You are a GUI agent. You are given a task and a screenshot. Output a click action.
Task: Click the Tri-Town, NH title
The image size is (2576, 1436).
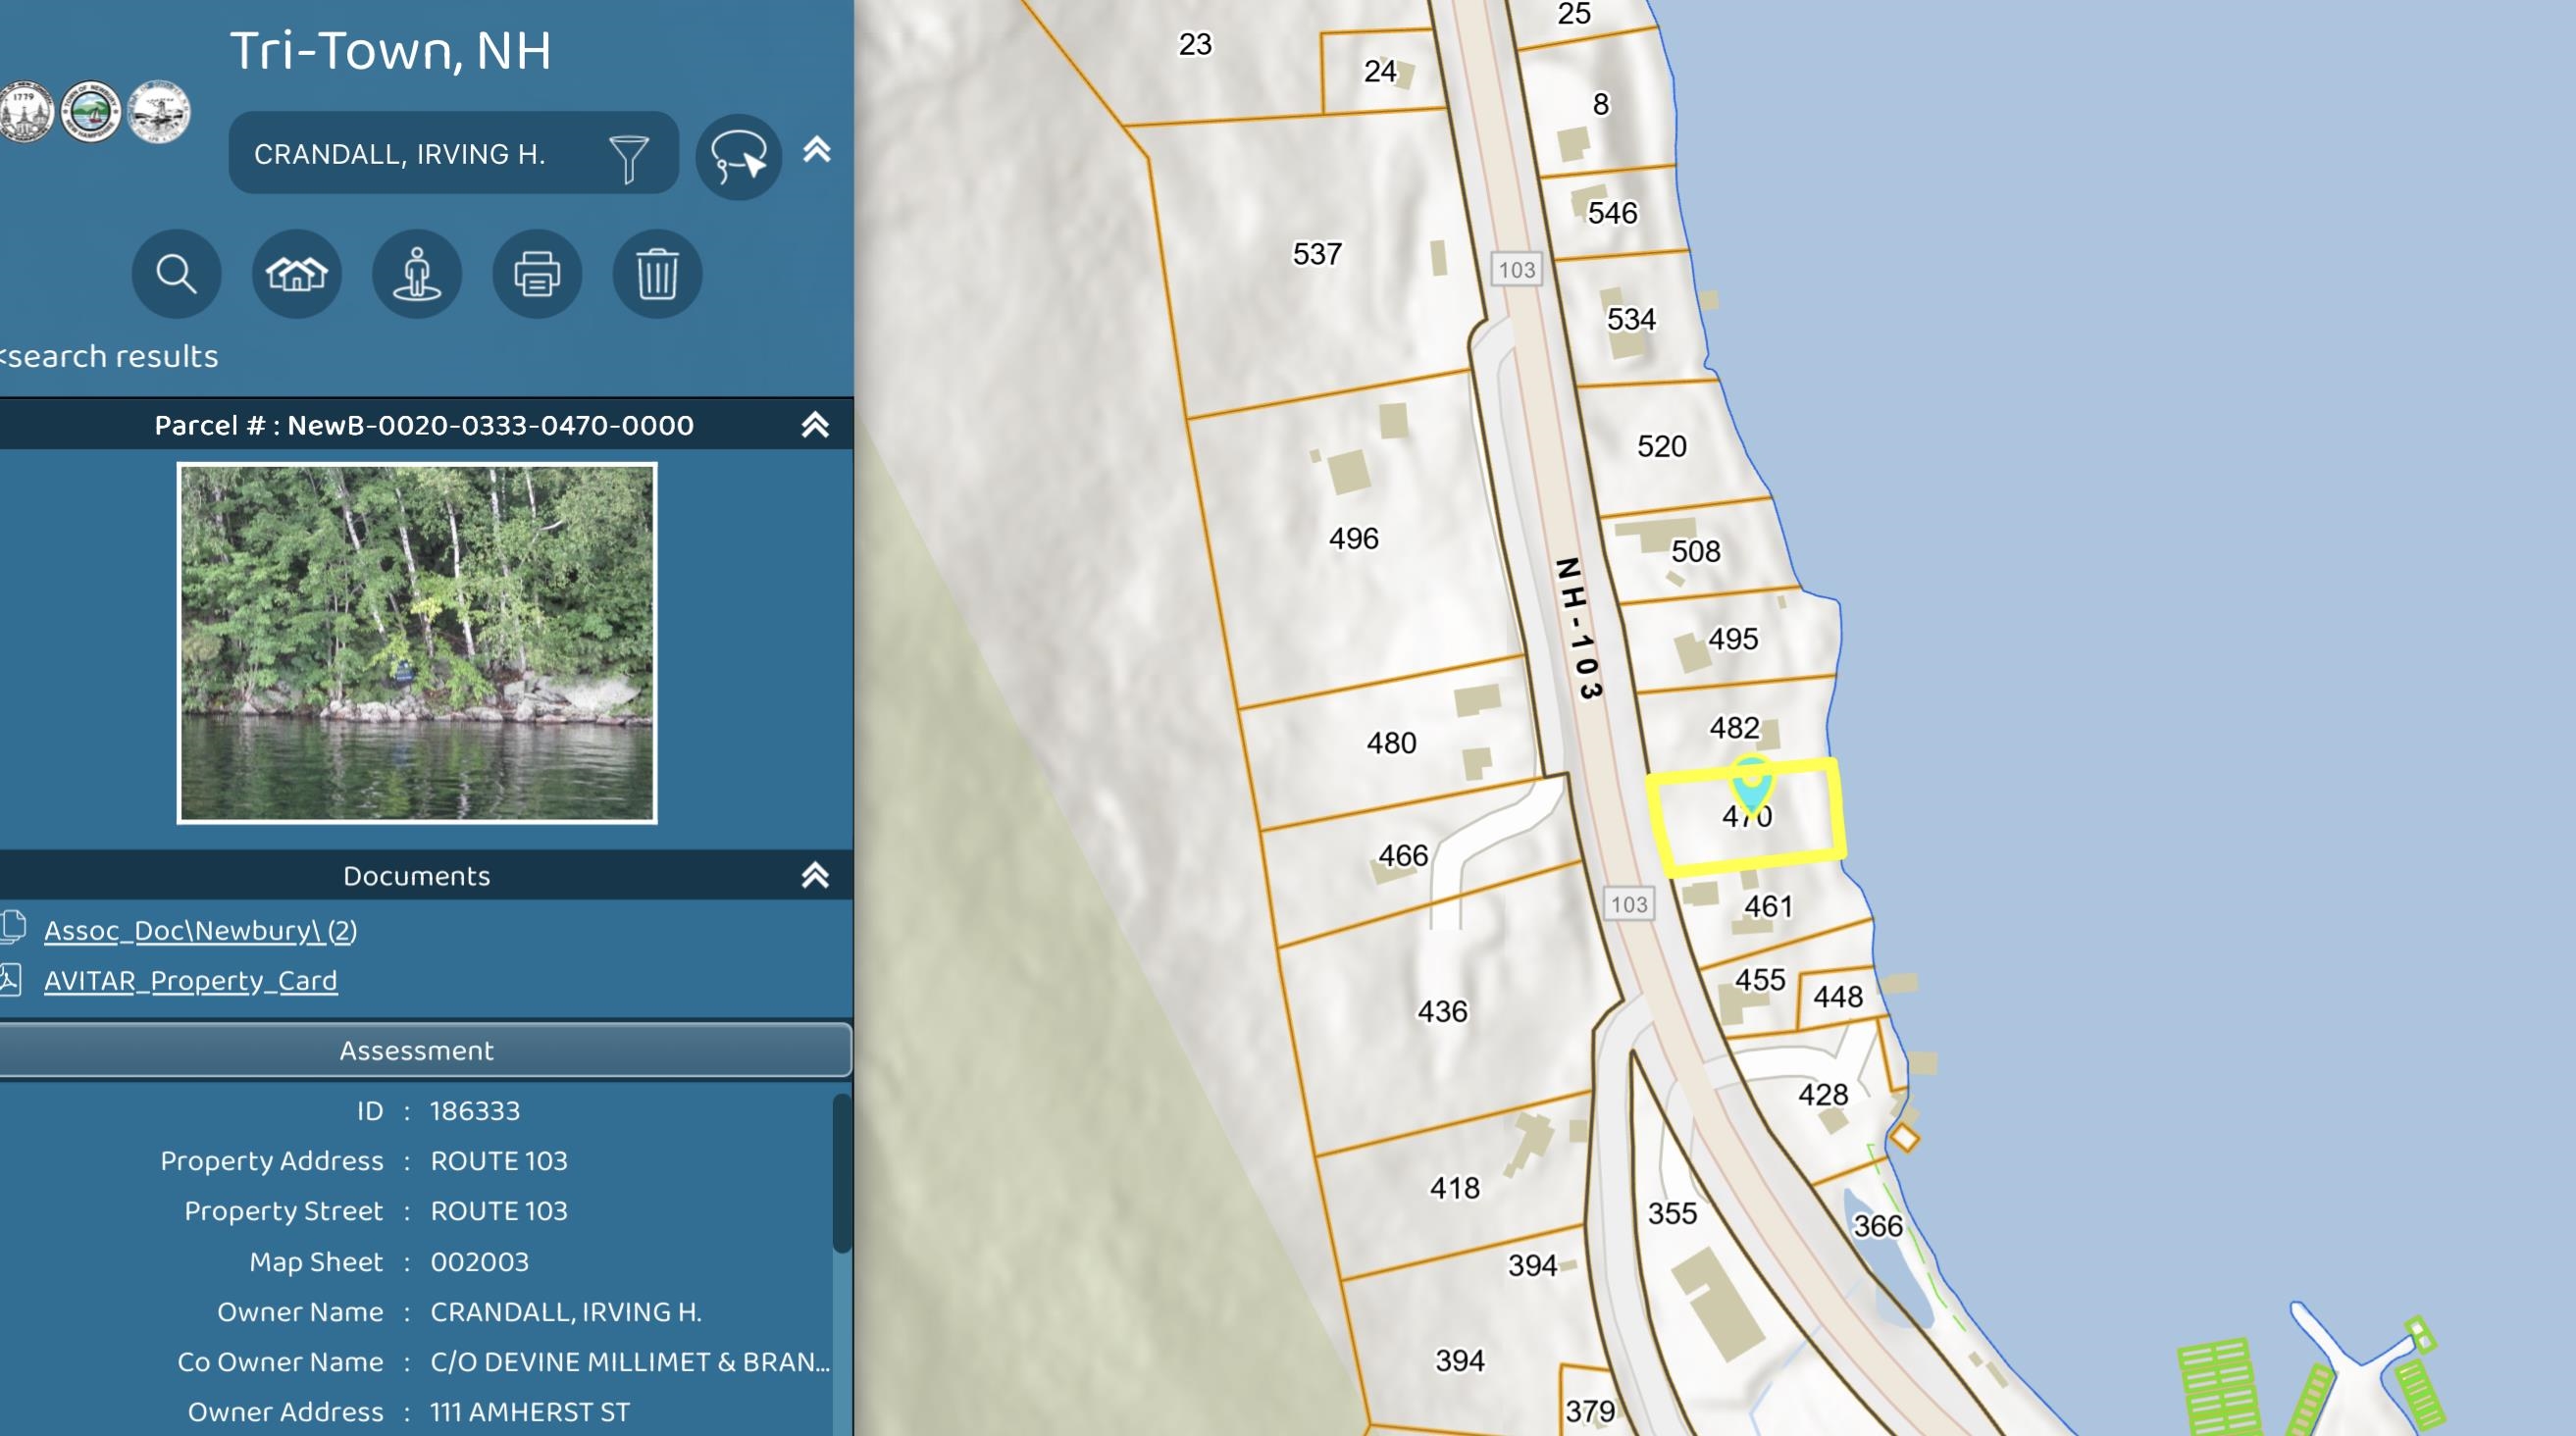[390, 50]
